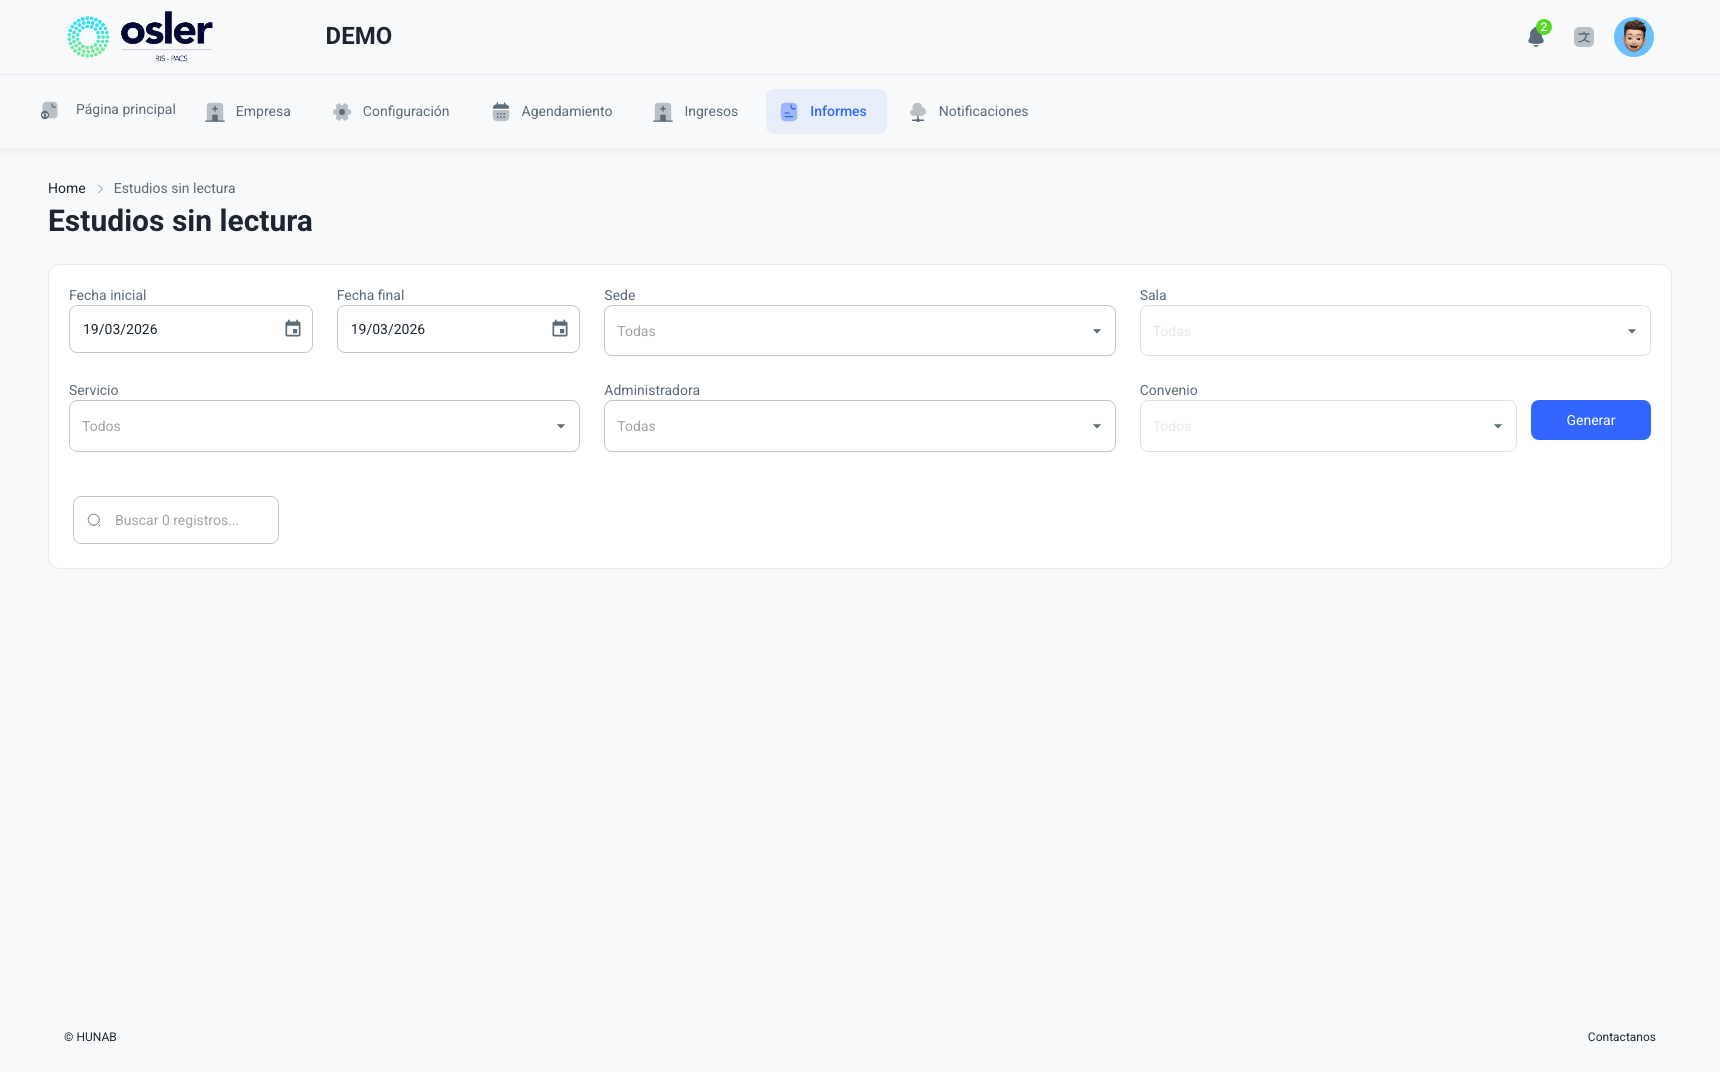Click the DEMO header text
The height and width of the screenshot is (1072, 1720).
[x=359, y=36]
